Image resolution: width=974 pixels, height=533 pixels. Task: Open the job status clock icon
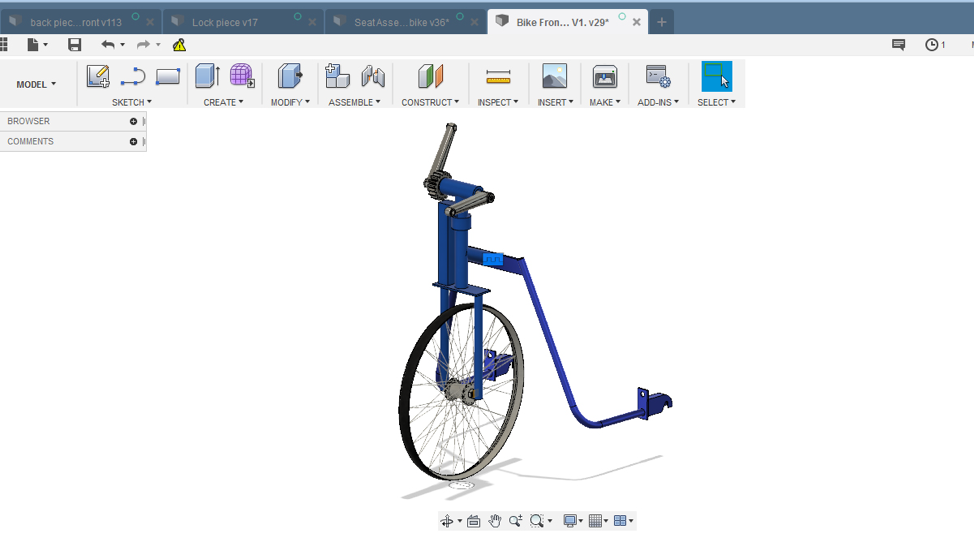[x=931, y=45]
